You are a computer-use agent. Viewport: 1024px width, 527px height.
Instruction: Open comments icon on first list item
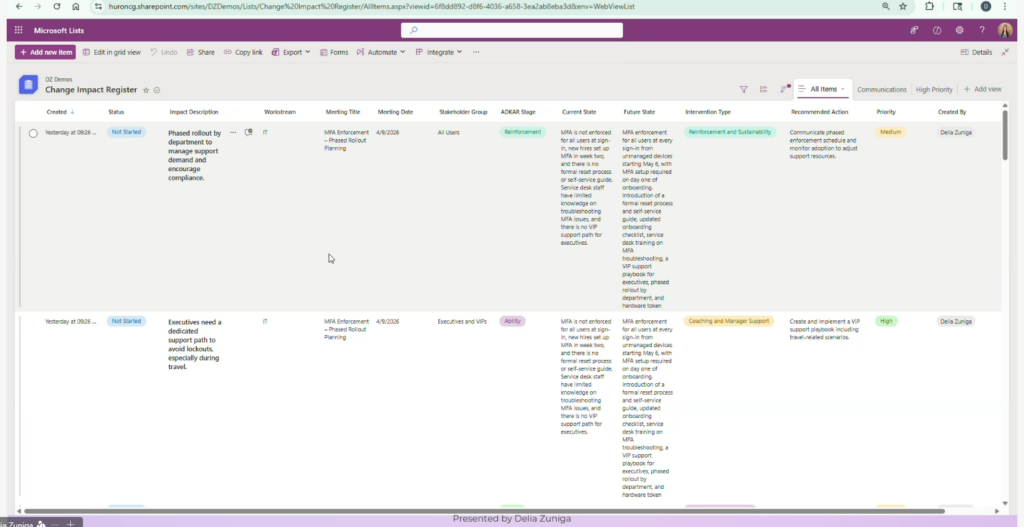click(248, 132)
